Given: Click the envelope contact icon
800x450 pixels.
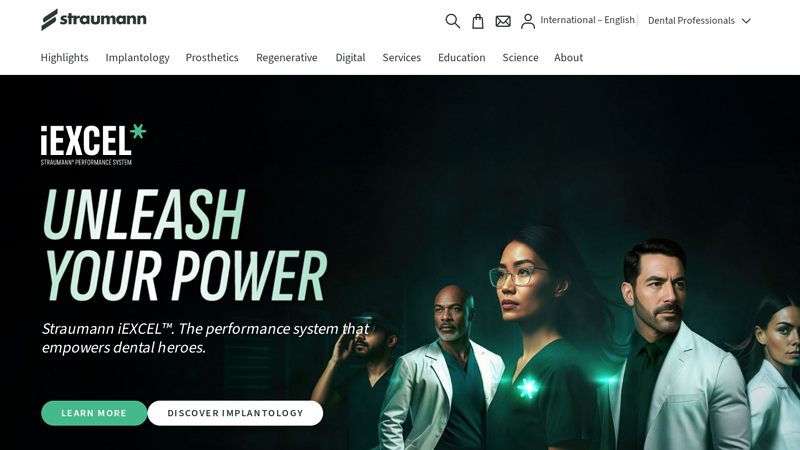Looking at the screenshot, I should click(503, 21).
